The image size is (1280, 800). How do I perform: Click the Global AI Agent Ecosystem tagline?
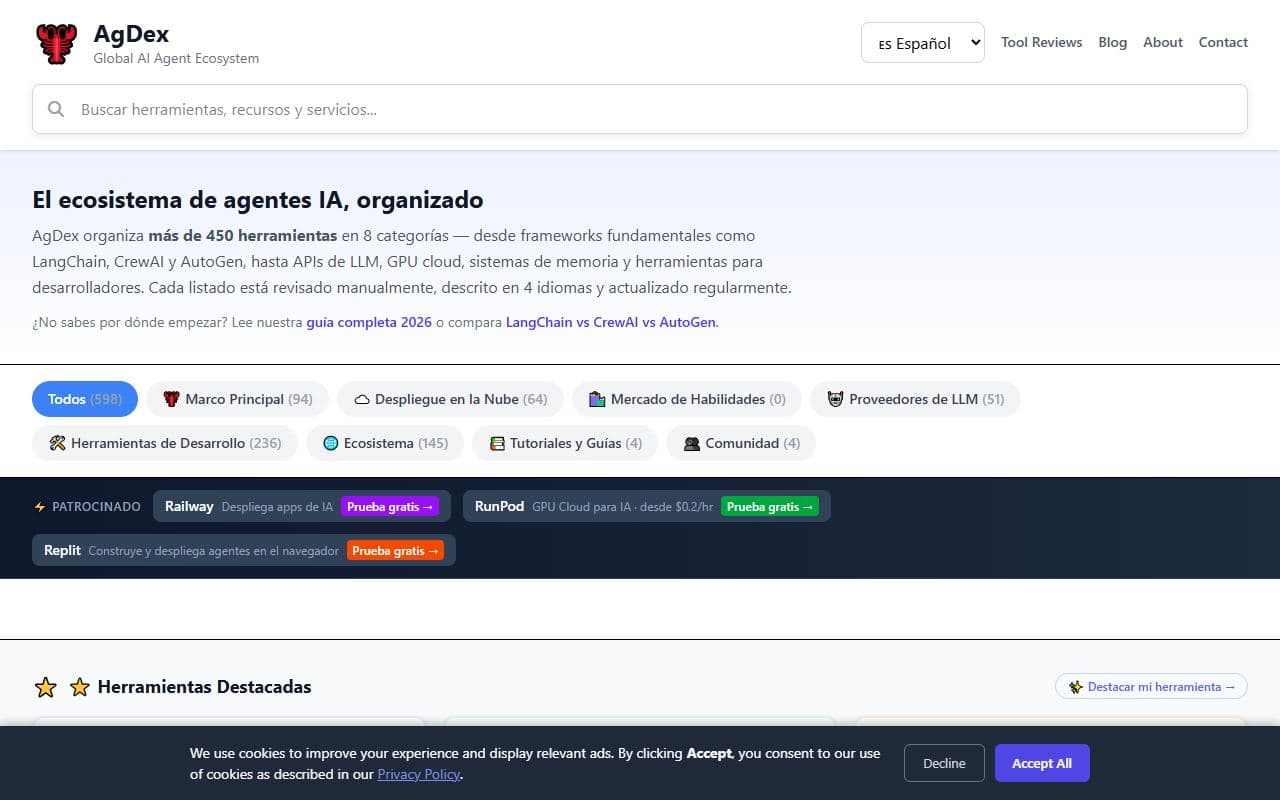[x=176, y=58]
